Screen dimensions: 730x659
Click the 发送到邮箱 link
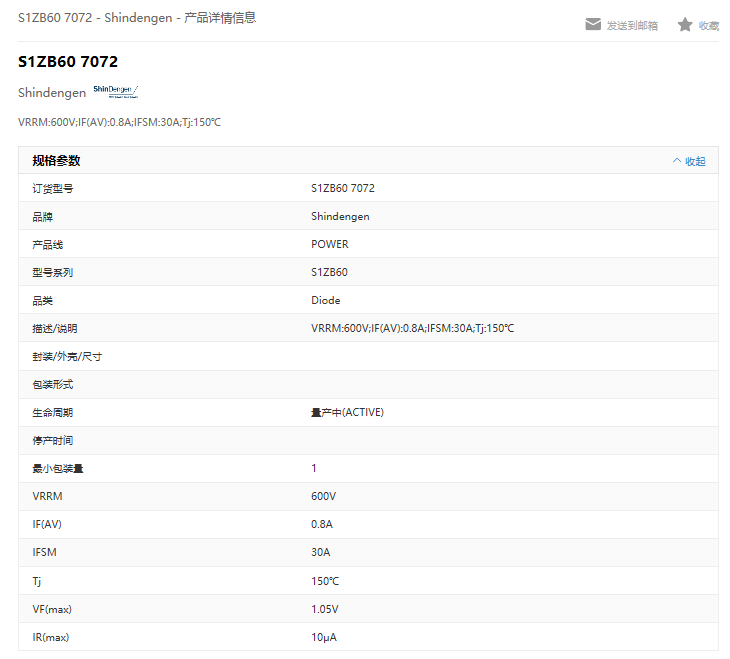[x=632, y=26]
